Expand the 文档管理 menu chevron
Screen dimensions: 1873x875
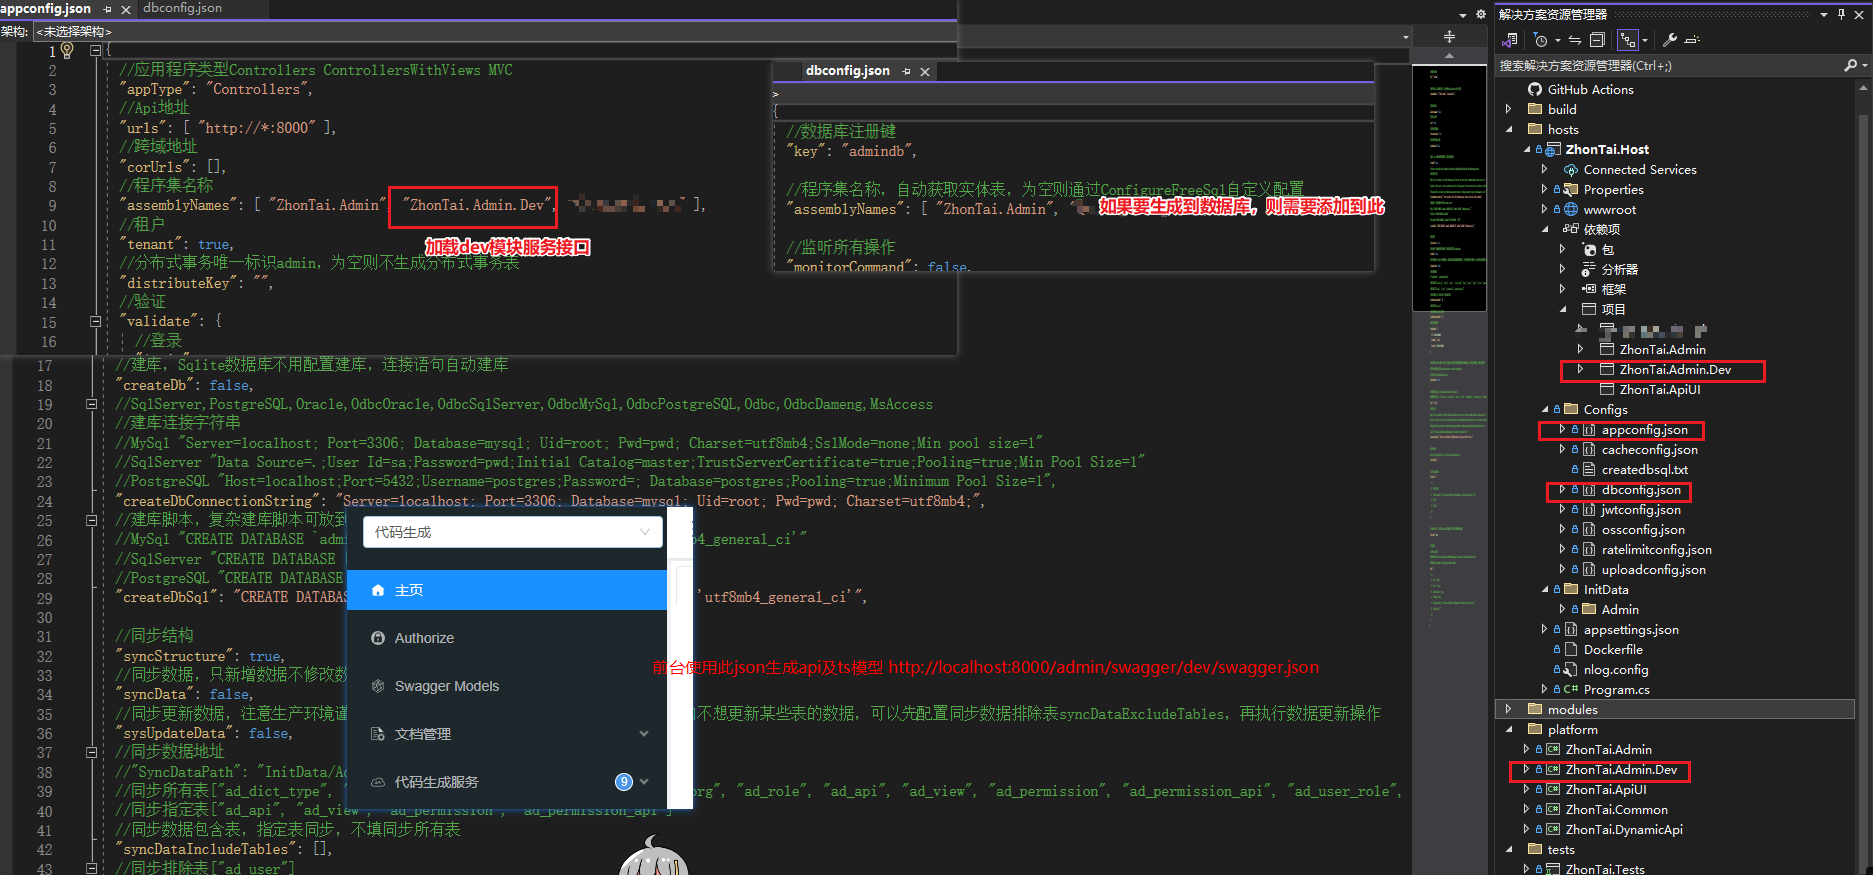click(644, 734)
